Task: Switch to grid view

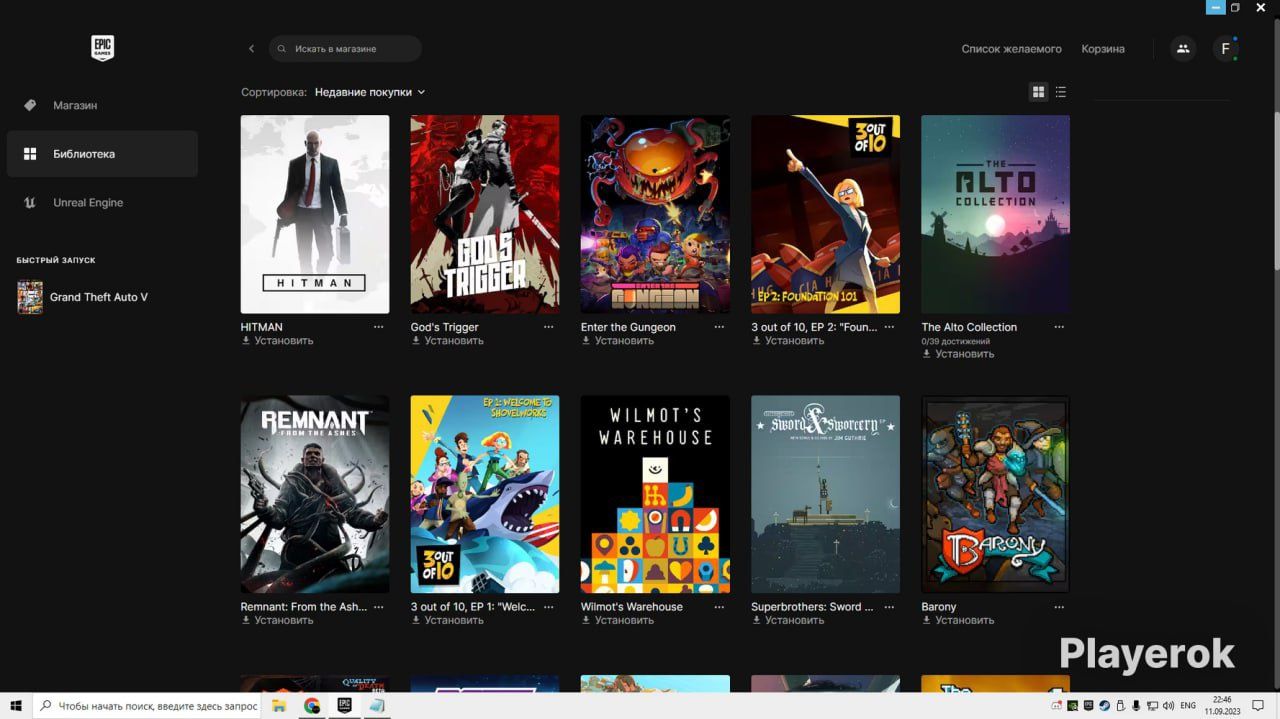Action: click(x=1038, y=92)
